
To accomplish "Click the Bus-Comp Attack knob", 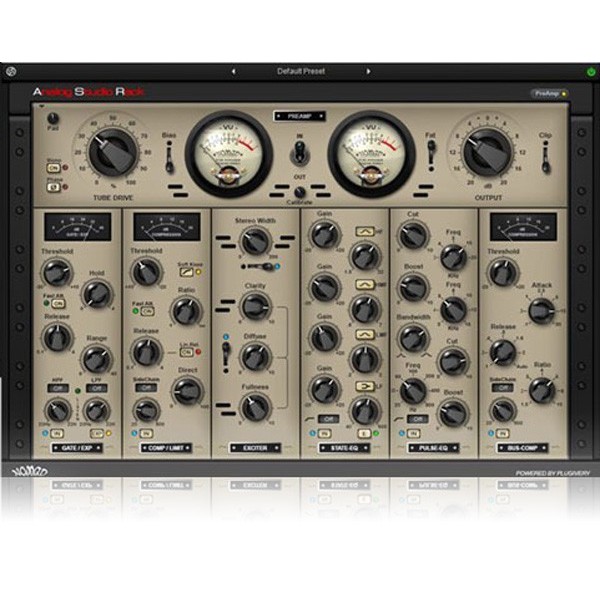I will pyautogui.click(x=541, y=311).
